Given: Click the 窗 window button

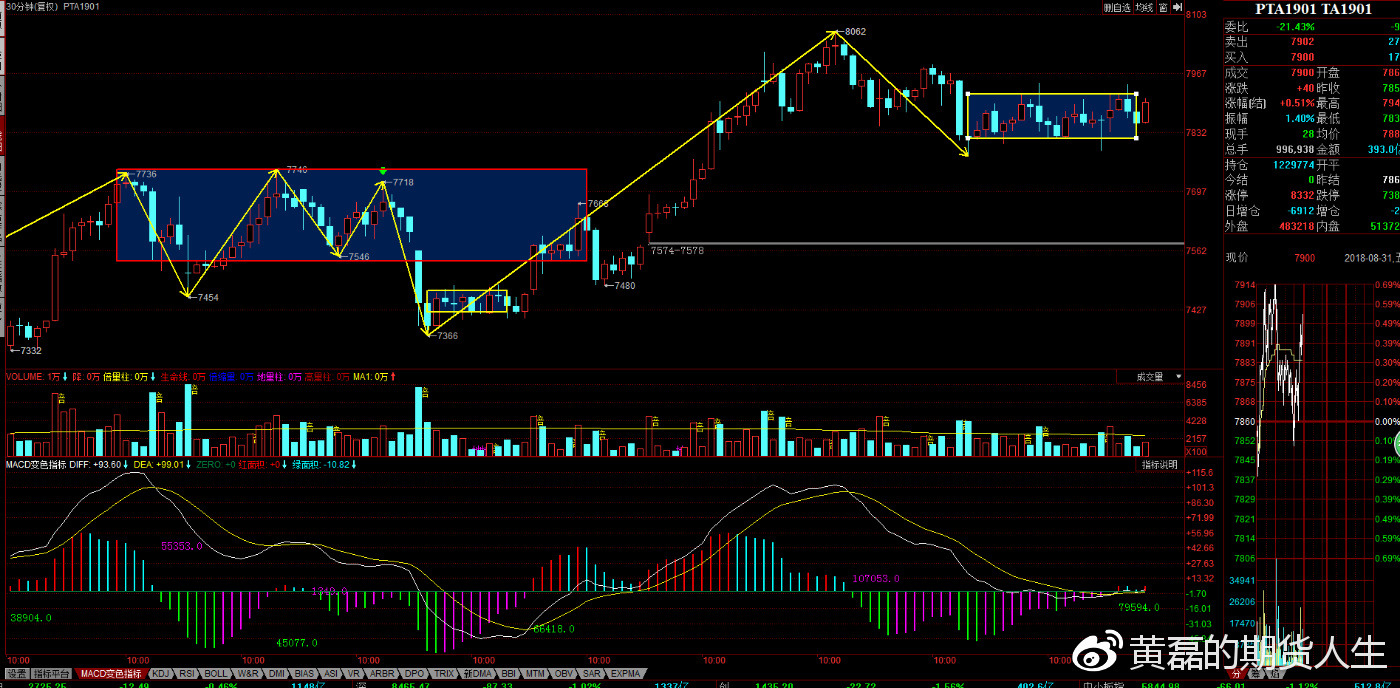Looking at the screenshot, I should pyautogui.click(x=1163, y=7).
